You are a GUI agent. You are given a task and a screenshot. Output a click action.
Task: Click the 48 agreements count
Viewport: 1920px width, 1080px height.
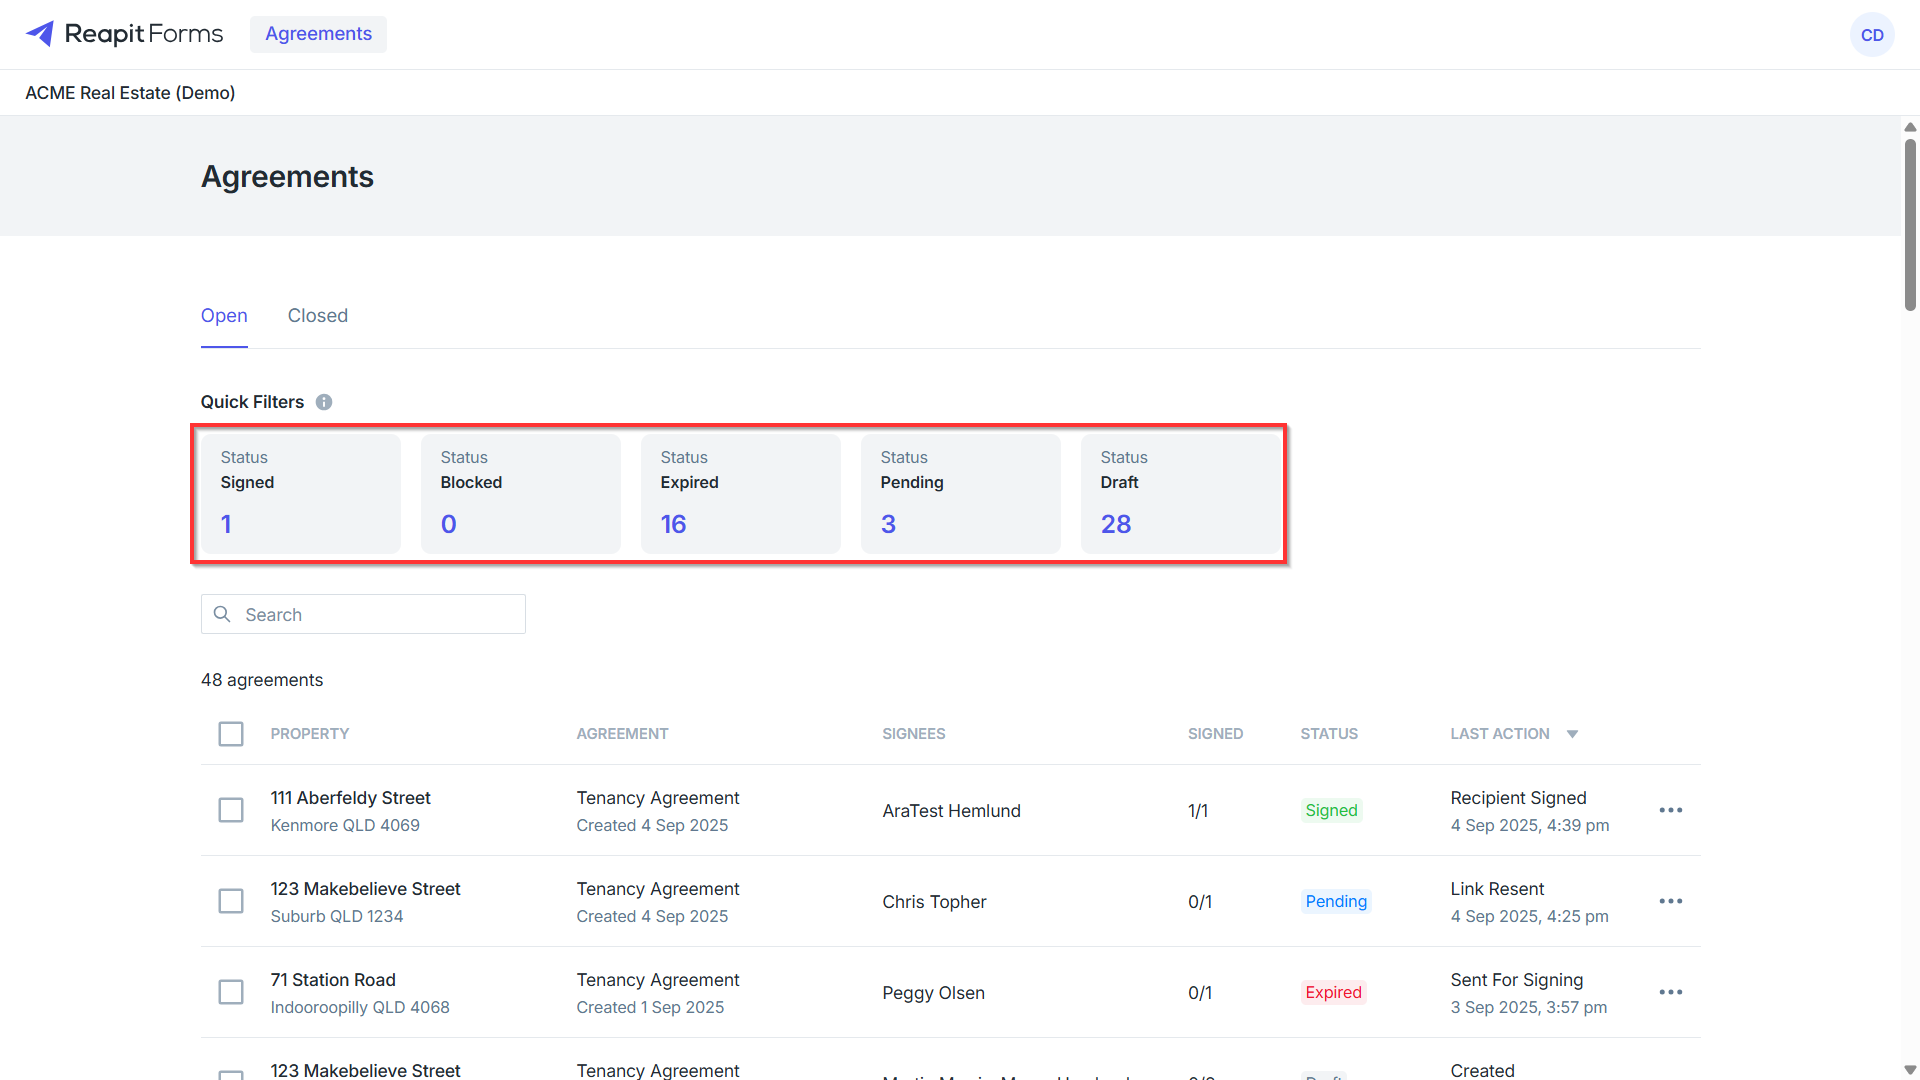262,680
